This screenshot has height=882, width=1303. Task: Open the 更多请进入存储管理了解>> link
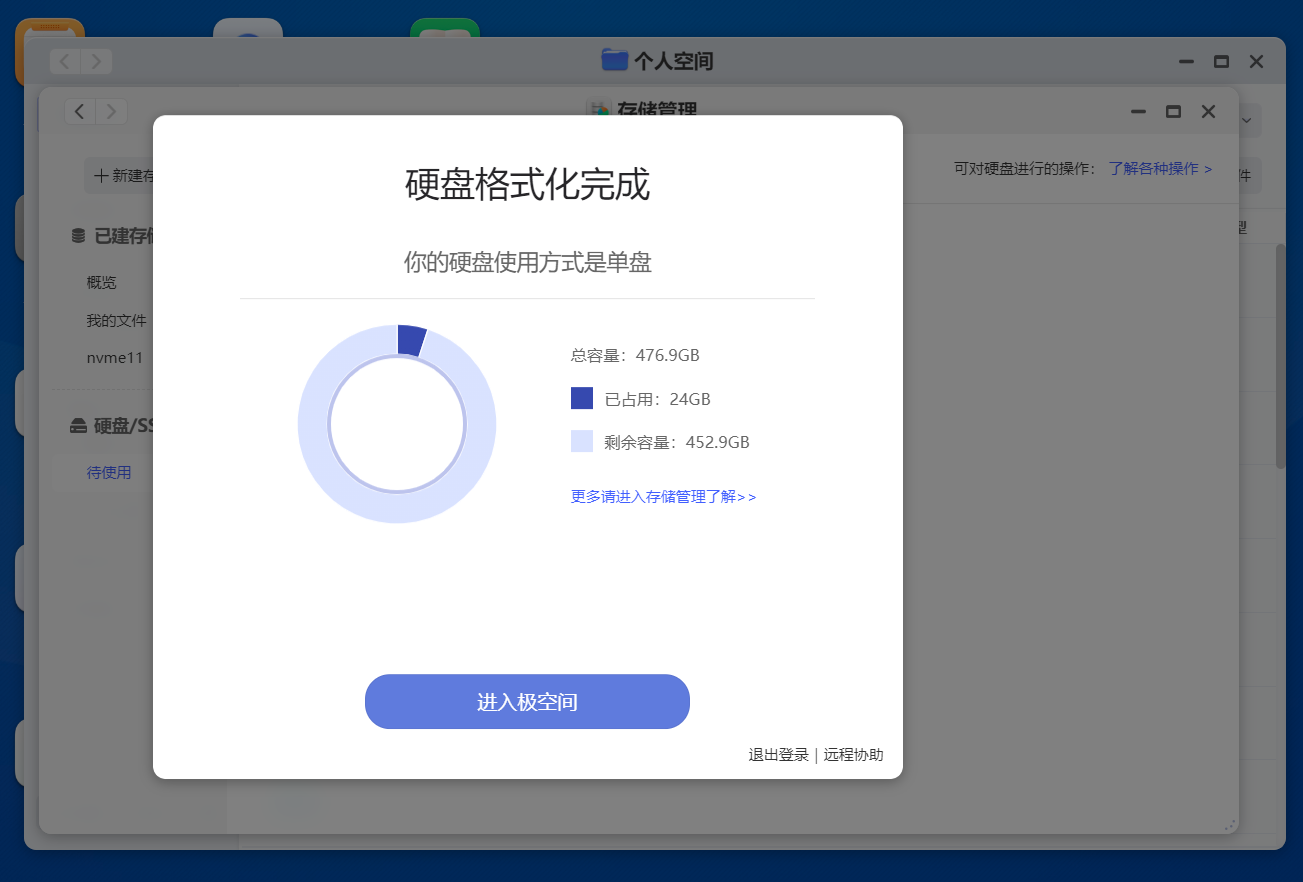pyautogui.click(x=664, y=497)
